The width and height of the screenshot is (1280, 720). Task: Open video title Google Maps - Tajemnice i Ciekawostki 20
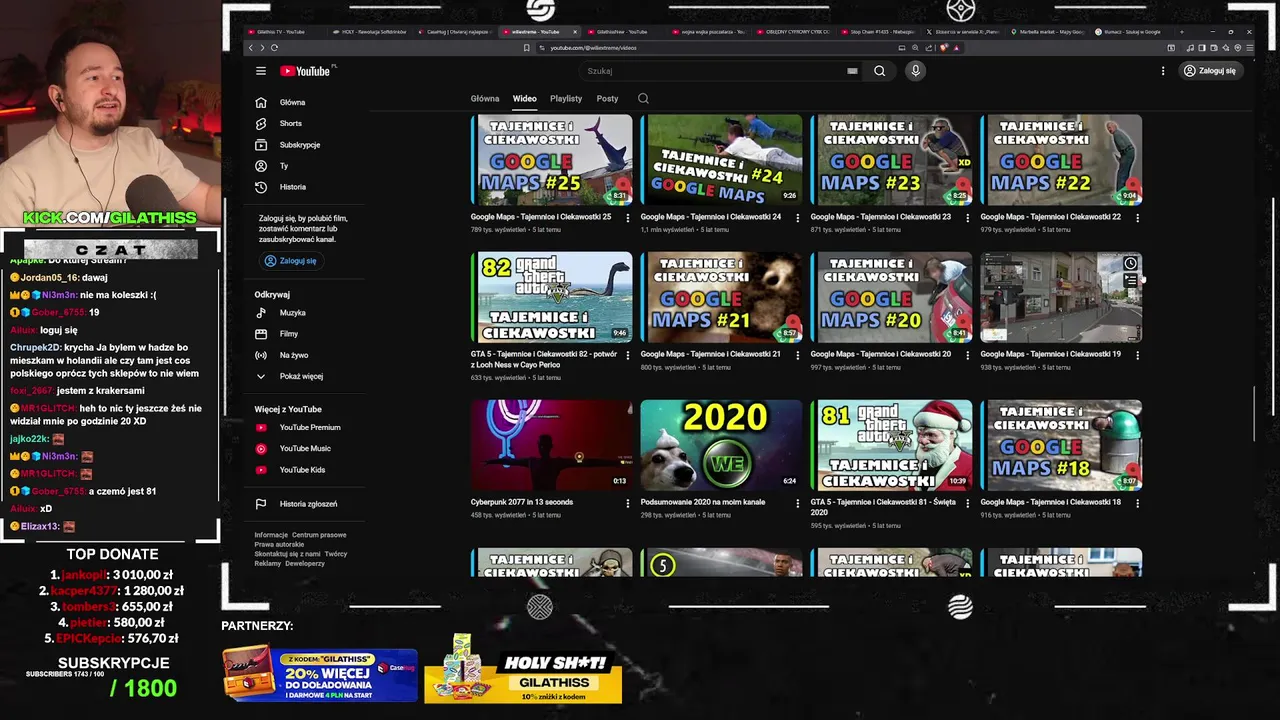pos(881,354)
